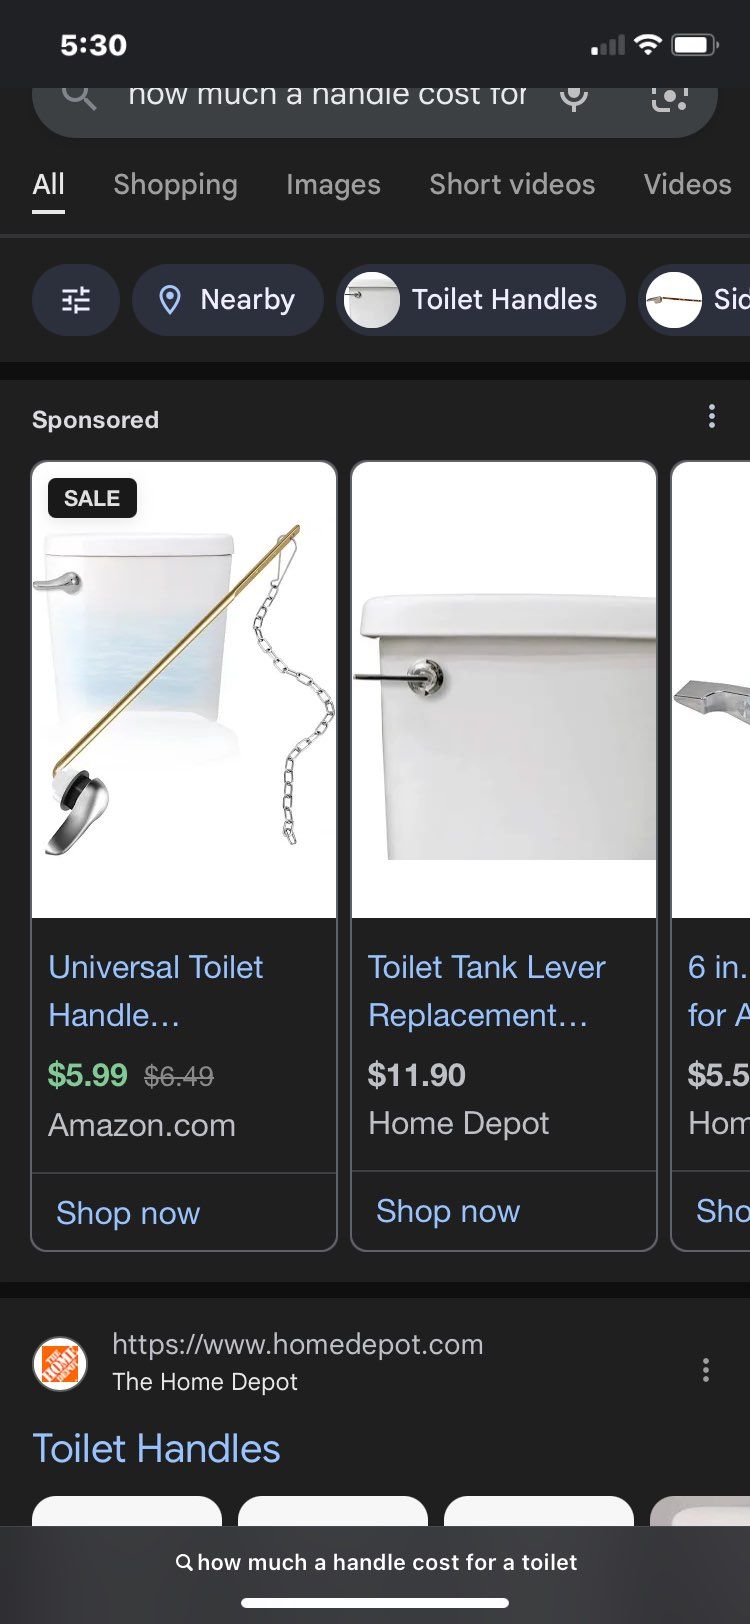Image resolution: width=750 pixels, height=1624 pixels.
Task: Open the search filters sliders icon
Action: [76, 300]
